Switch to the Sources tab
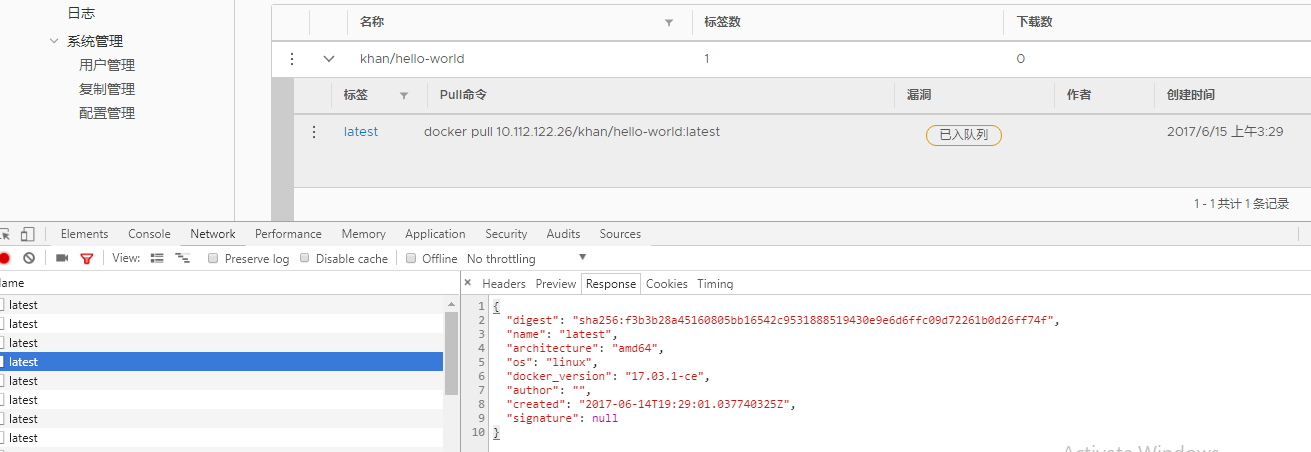The width and height of the screenshot is (1311, 452). [620, 234]
